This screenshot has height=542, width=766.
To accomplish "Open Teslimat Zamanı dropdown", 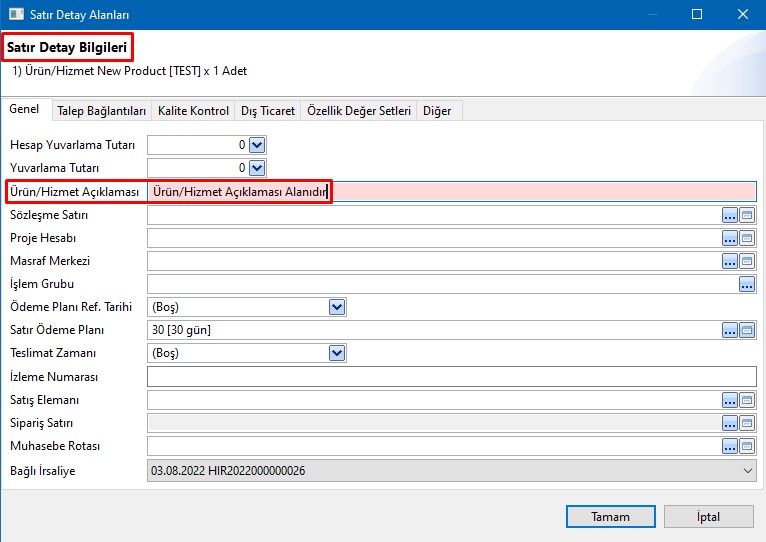I will click(x=337, y=353).
